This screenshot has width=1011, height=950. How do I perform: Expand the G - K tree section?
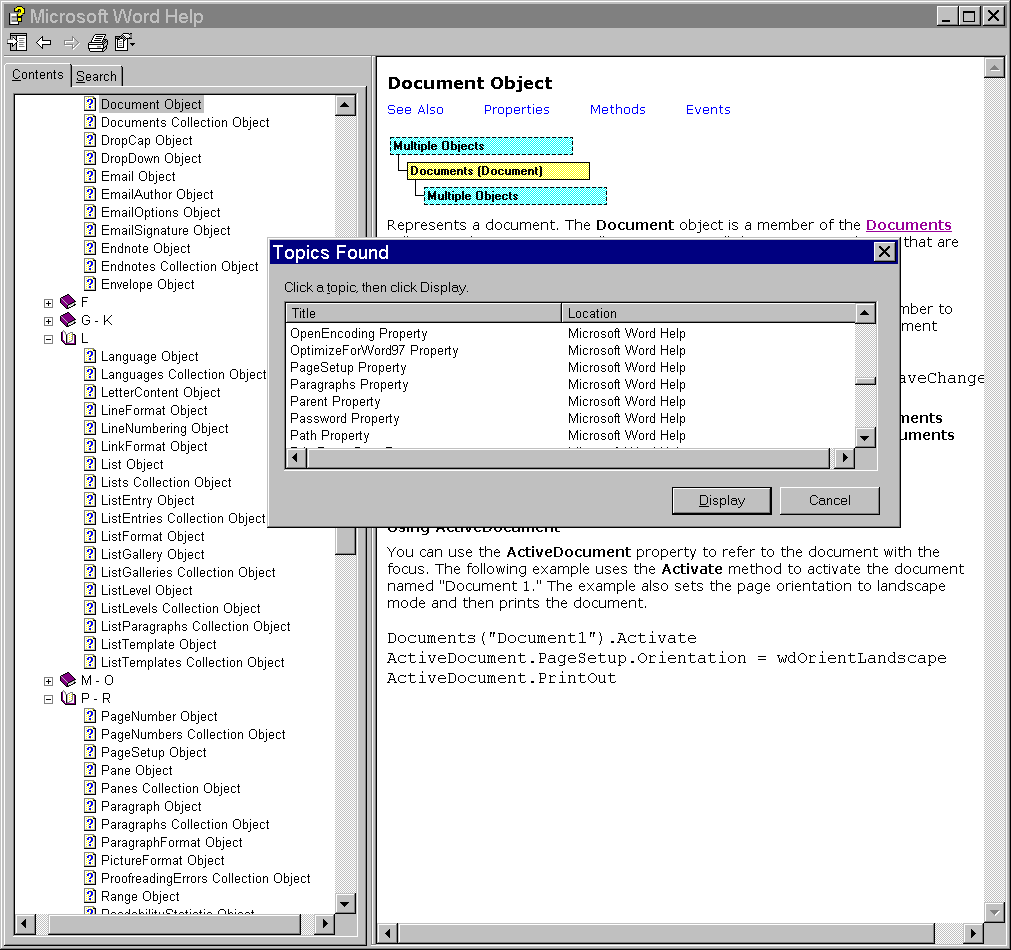[48, 320]
